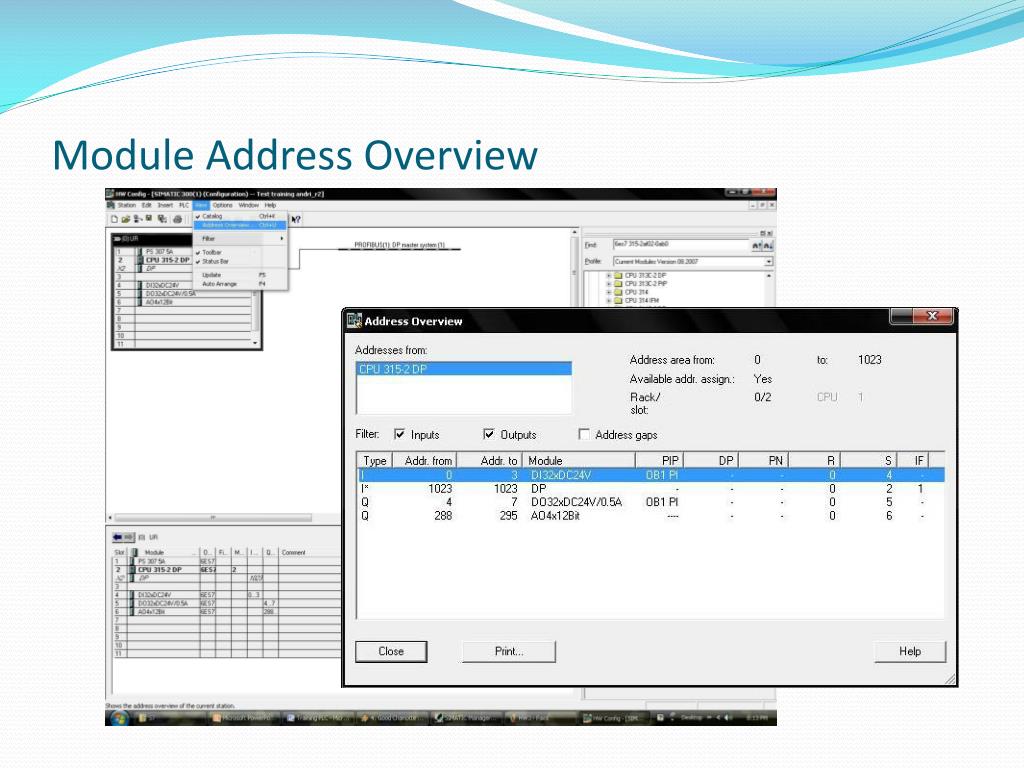1024x768 pixels.
Task: Click the PIP column header
Action: point(660,460)
